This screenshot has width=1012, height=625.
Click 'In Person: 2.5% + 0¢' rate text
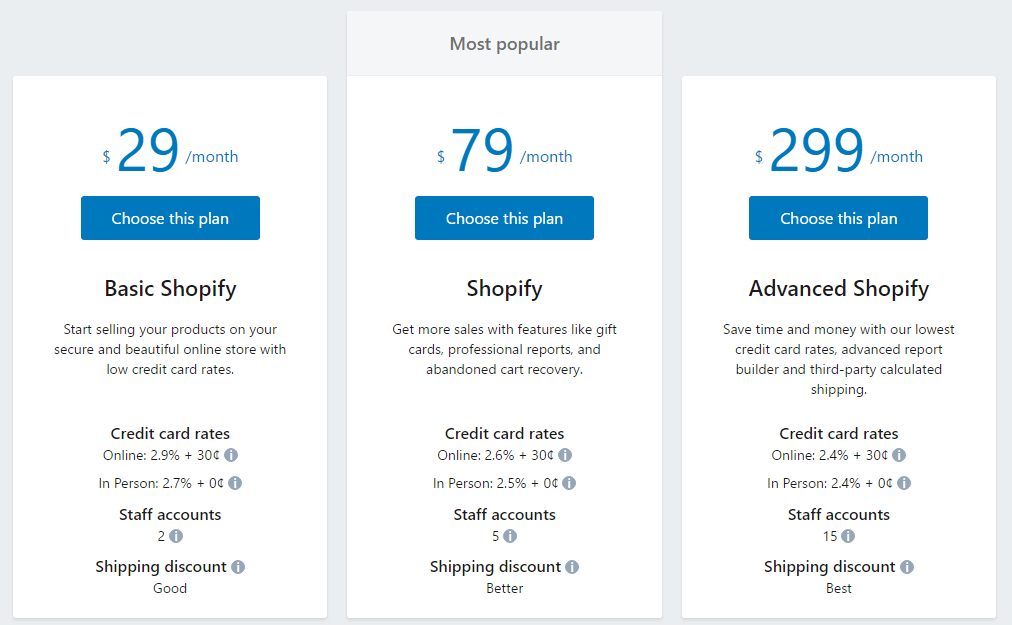(495, 483)
